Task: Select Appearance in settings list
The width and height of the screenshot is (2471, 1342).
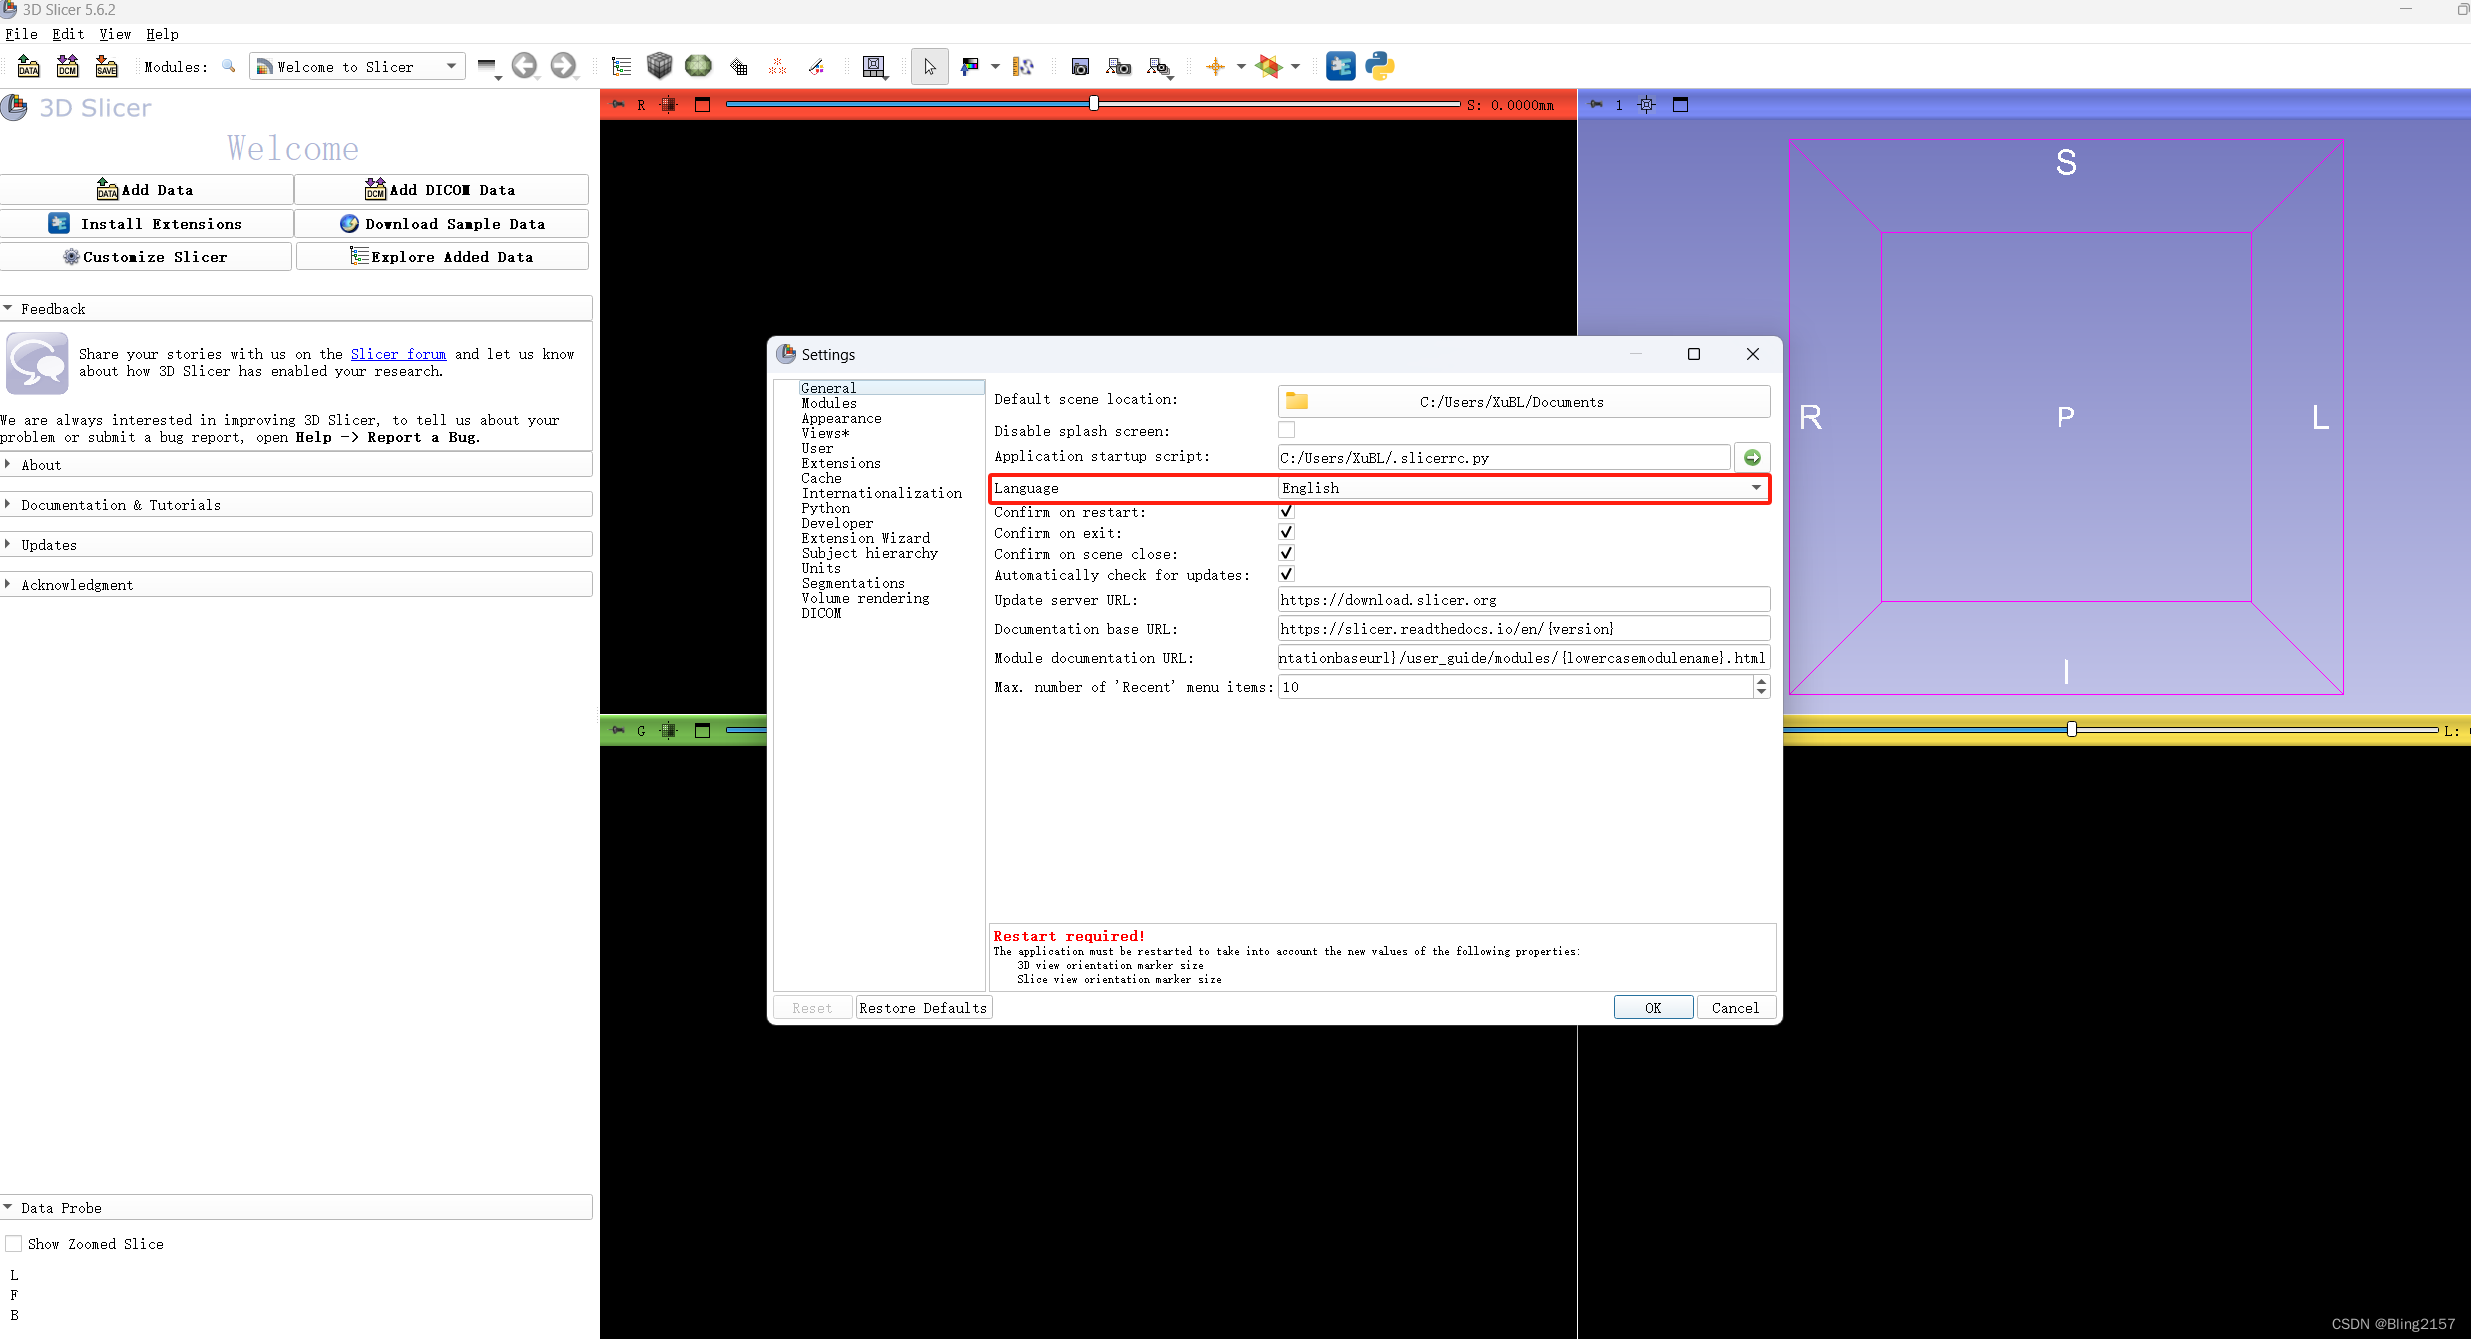Action: [x=841, y=419]
